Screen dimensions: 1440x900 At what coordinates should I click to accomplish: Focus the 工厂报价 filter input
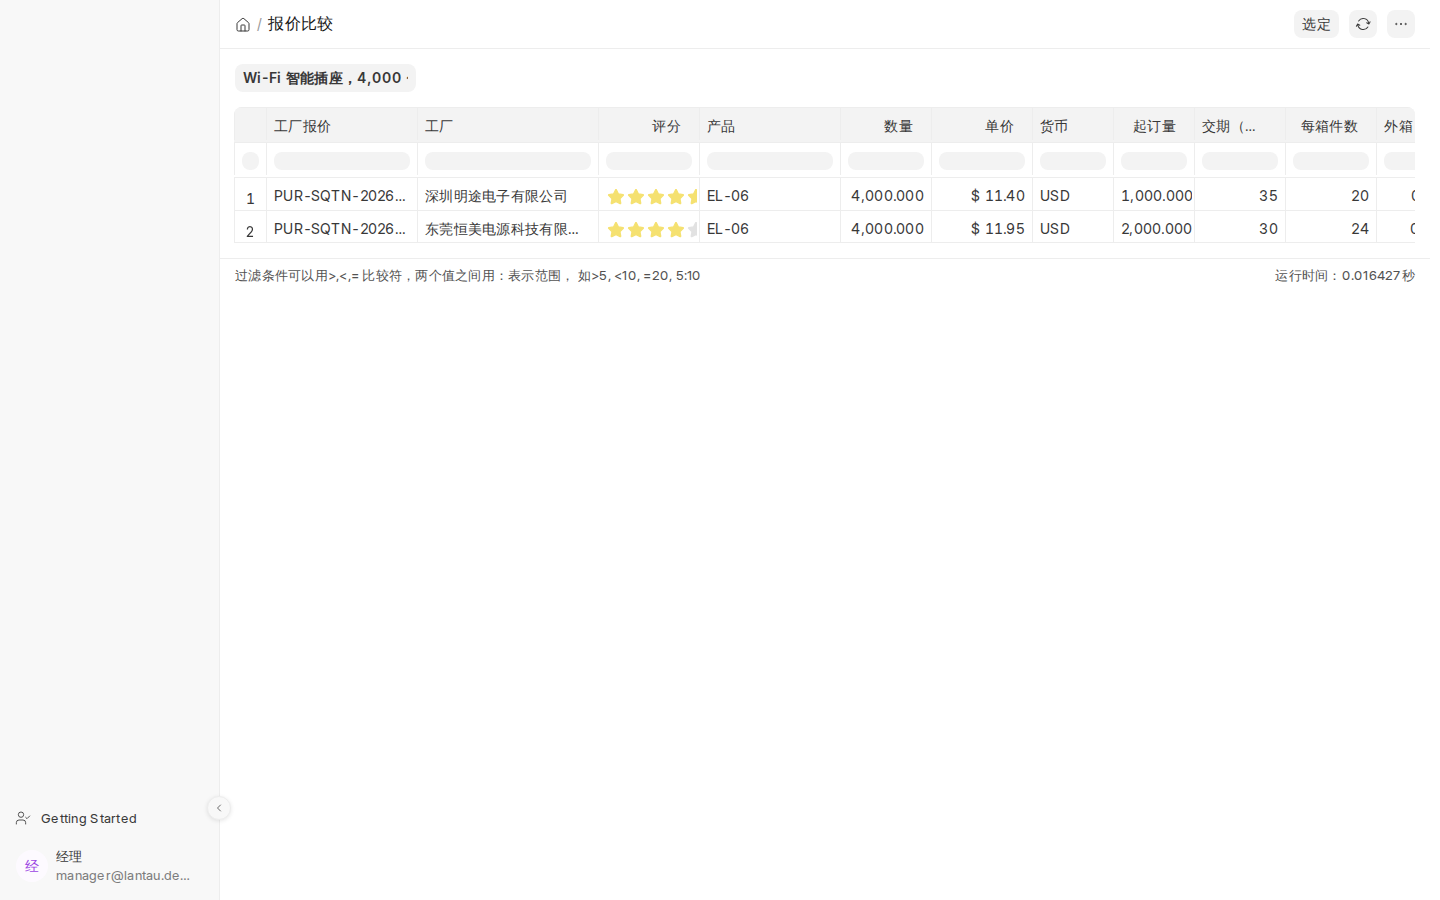344,161
